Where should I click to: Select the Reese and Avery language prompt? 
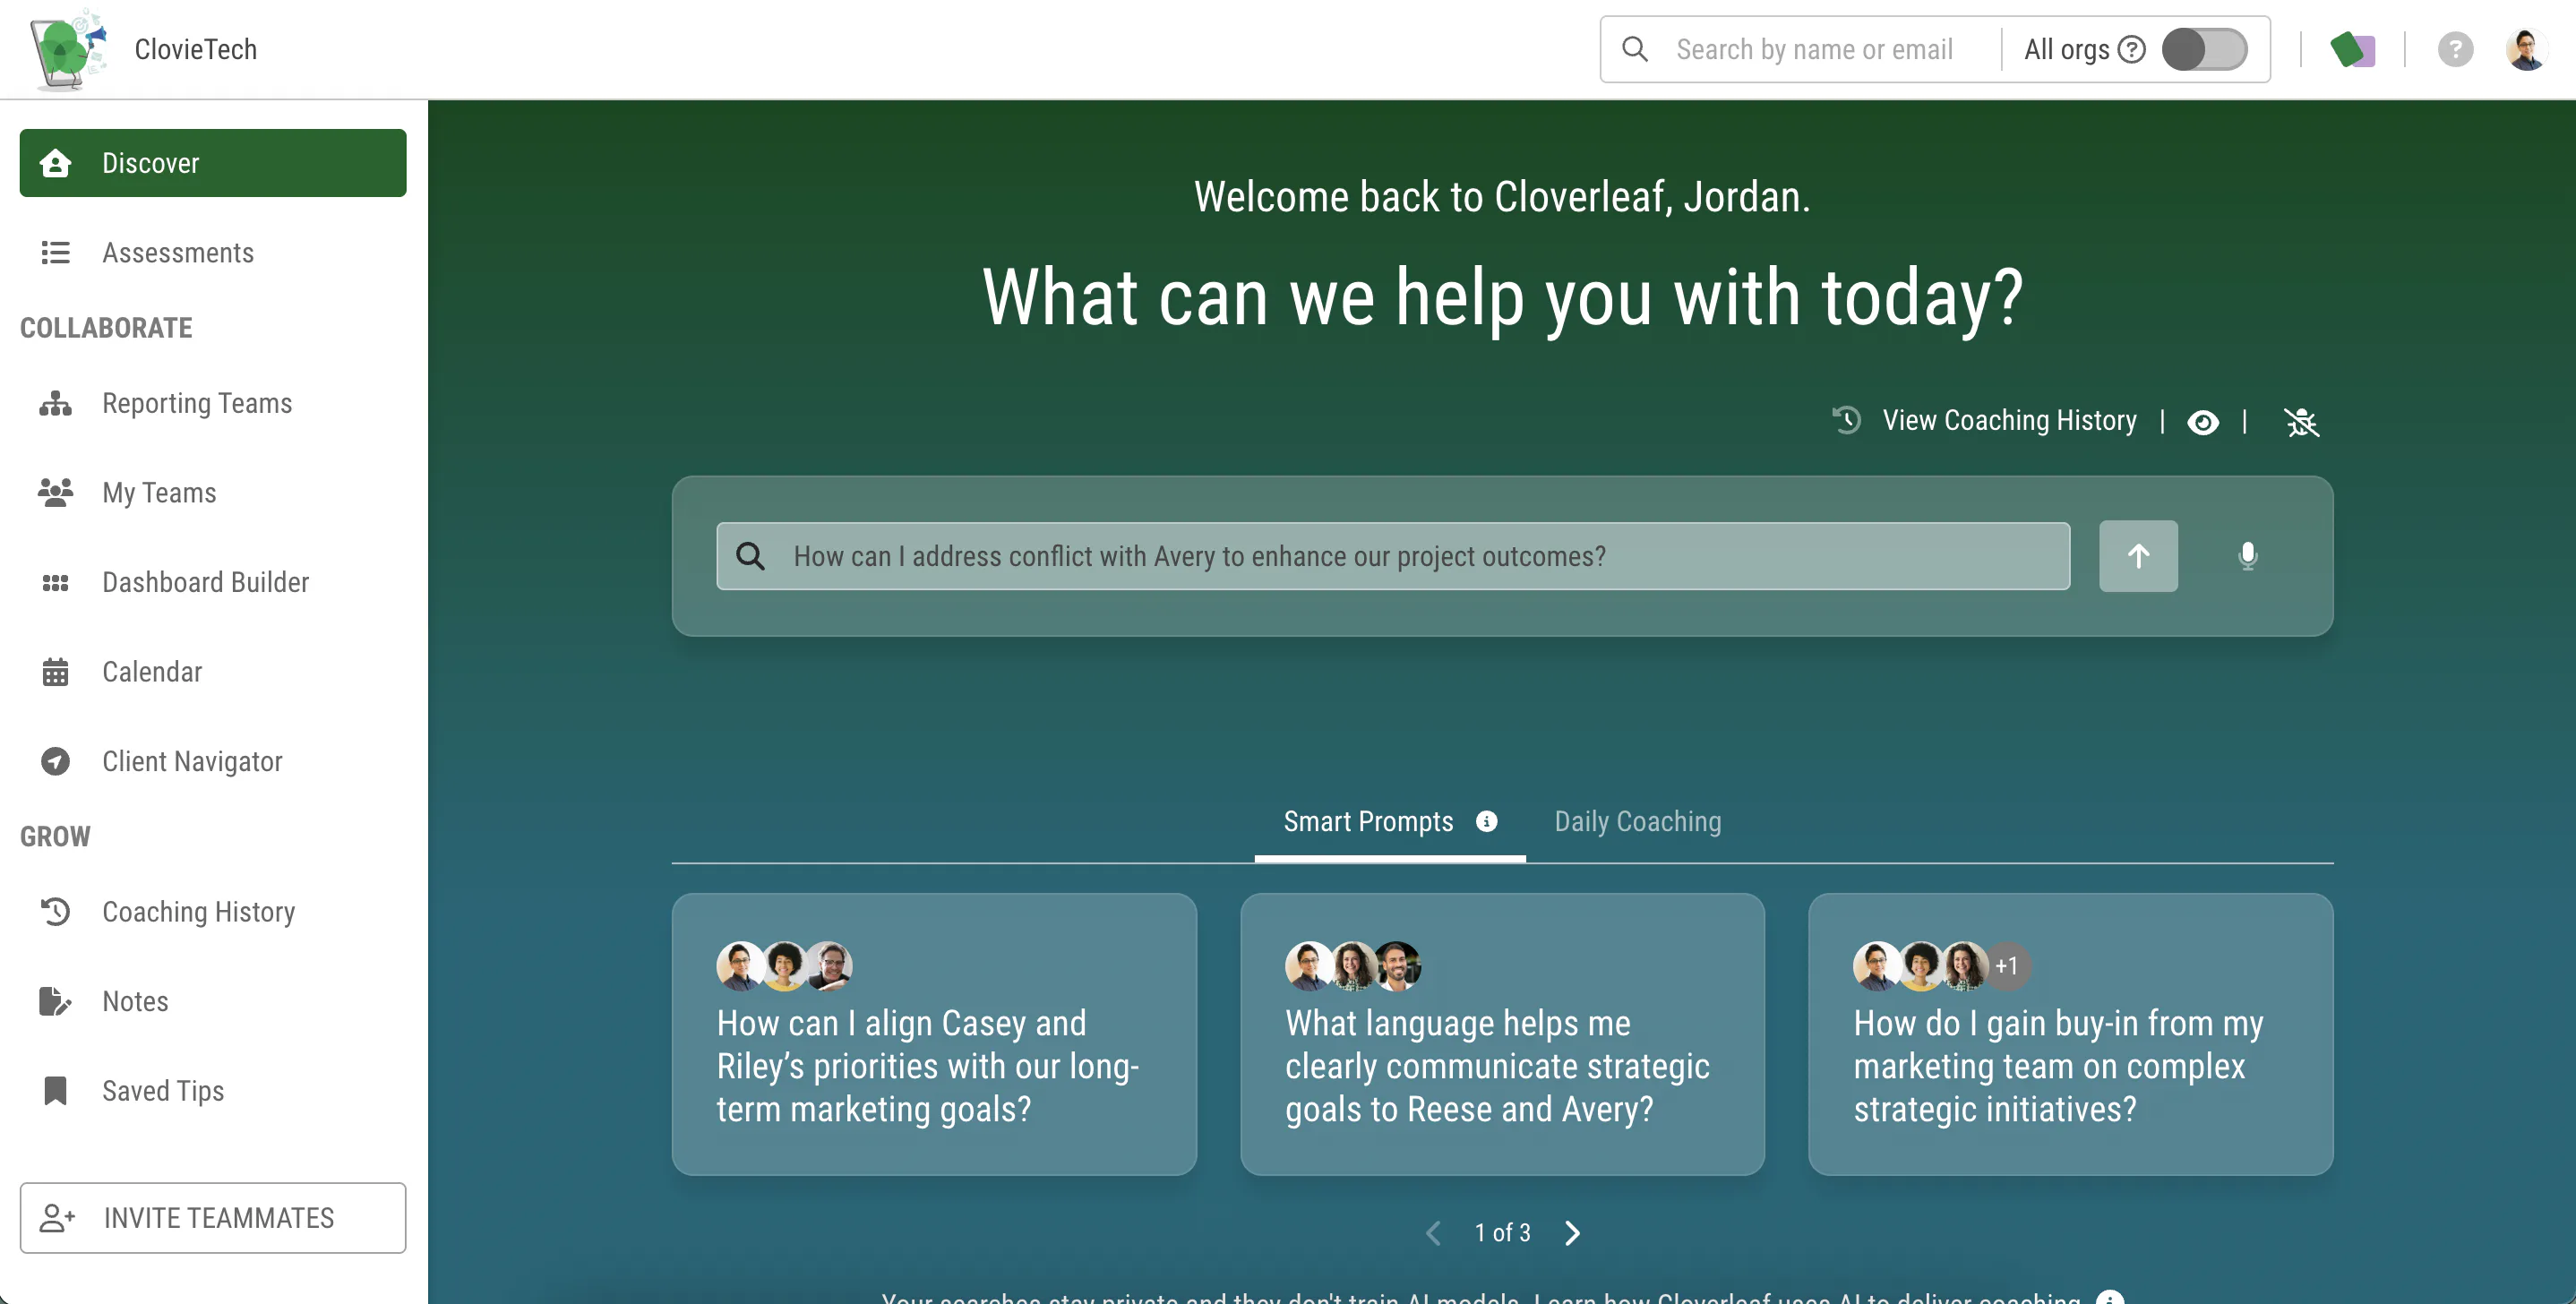[x=1502, y=1034]
